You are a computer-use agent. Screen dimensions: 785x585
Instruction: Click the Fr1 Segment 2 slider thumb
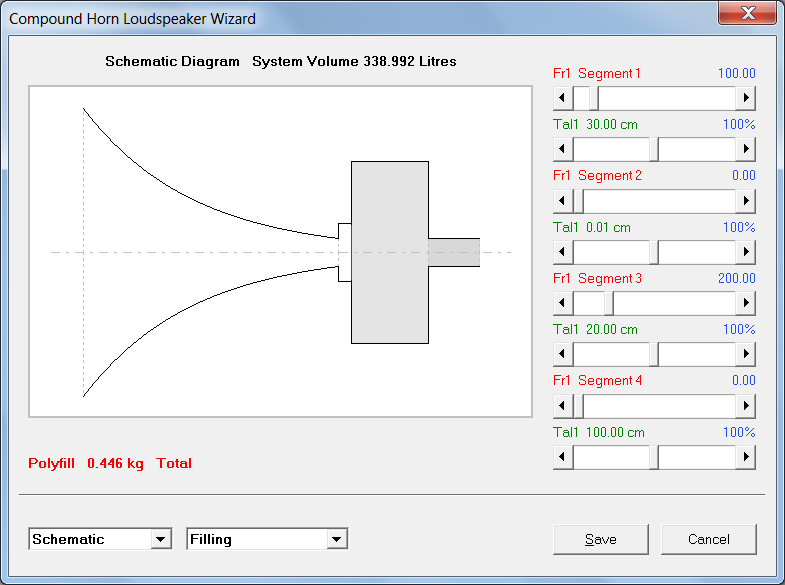[579, 200]
